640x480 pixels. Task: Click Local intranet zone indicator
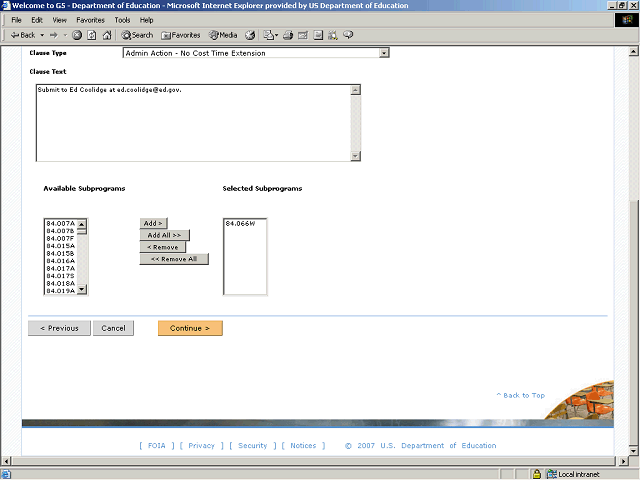coord(573,474)
